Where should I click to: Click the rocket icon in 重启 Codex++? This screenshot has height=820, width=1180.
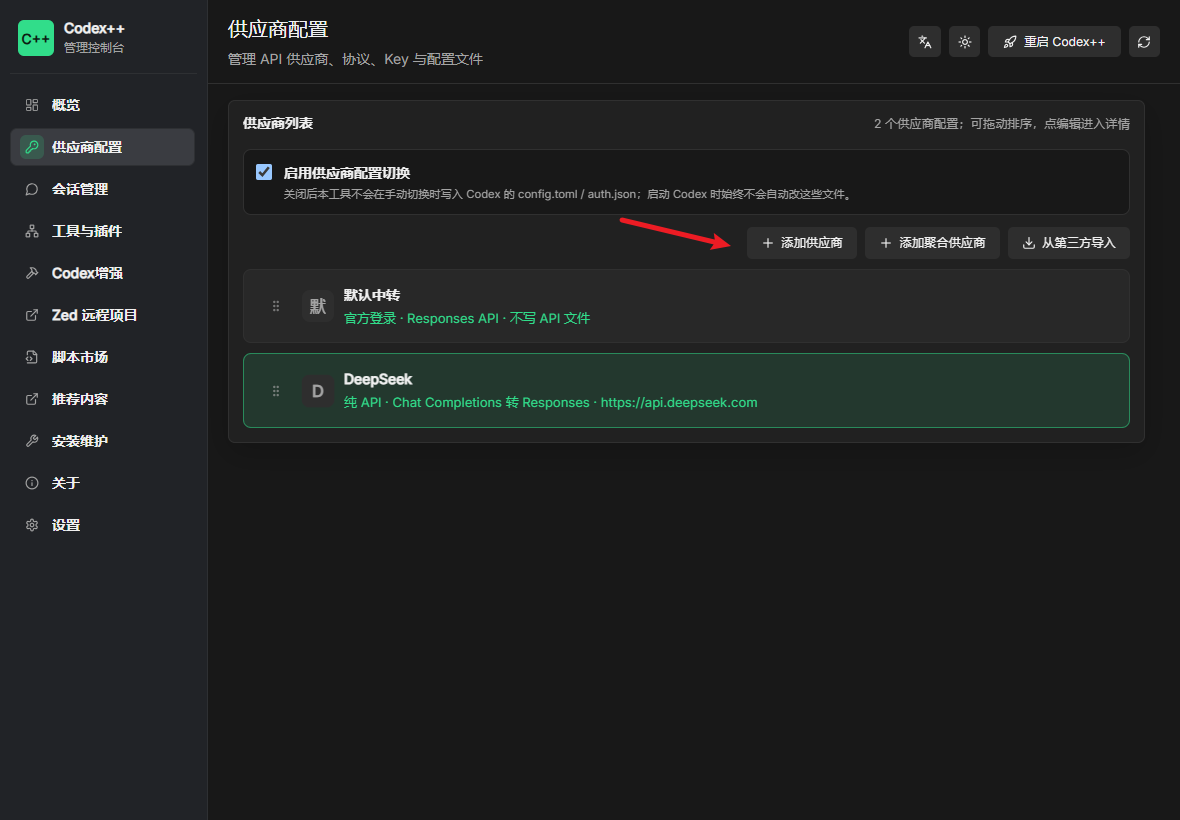pyautogui.click(x=1010, y=42)
